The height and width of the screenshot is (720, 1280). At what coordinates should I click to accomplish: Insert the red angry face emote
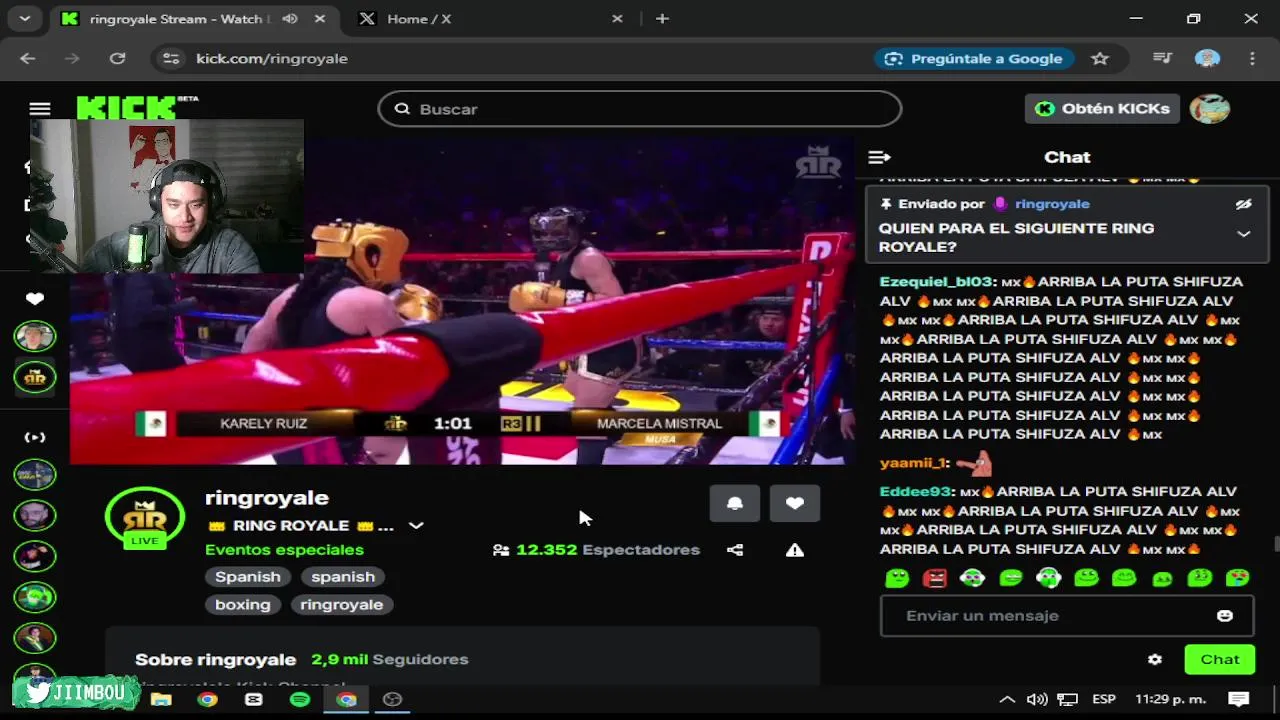[935, 578]
